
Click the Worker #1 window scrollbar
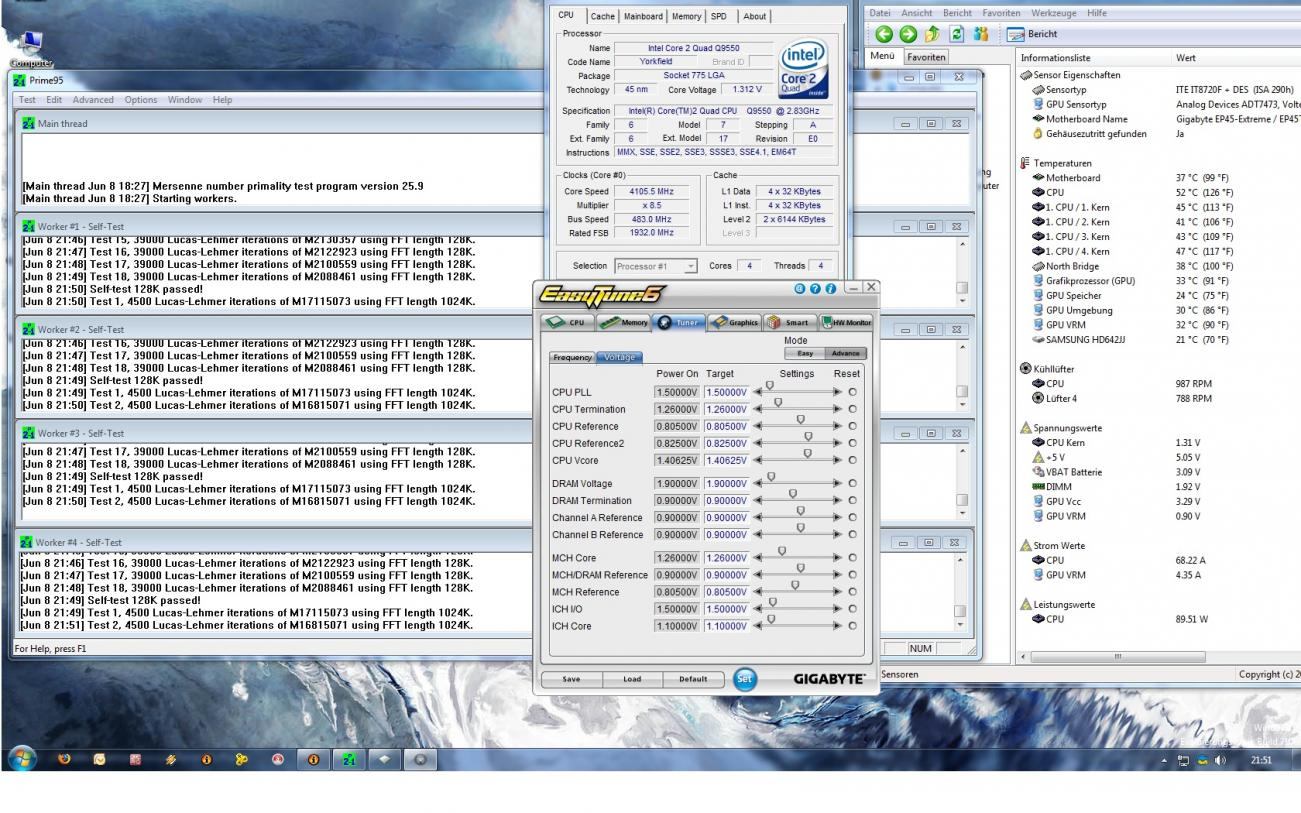[x=961, y=271]
